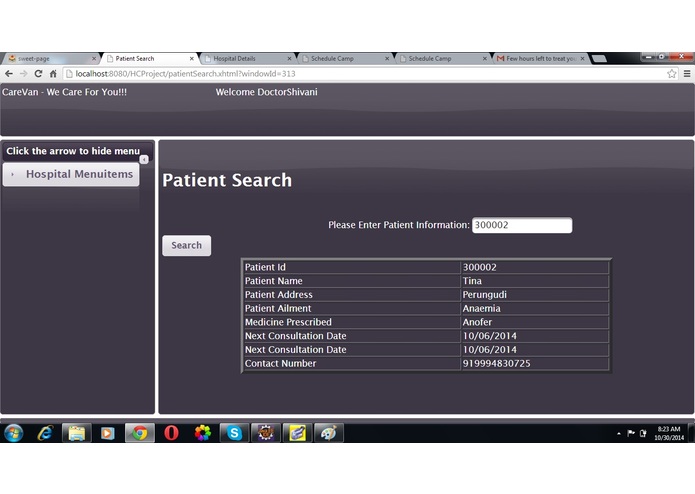Image resolution: width=695 pixels, height=494 pixels.
Task: Open Skype from the taskbar
Action: [234, 433]
